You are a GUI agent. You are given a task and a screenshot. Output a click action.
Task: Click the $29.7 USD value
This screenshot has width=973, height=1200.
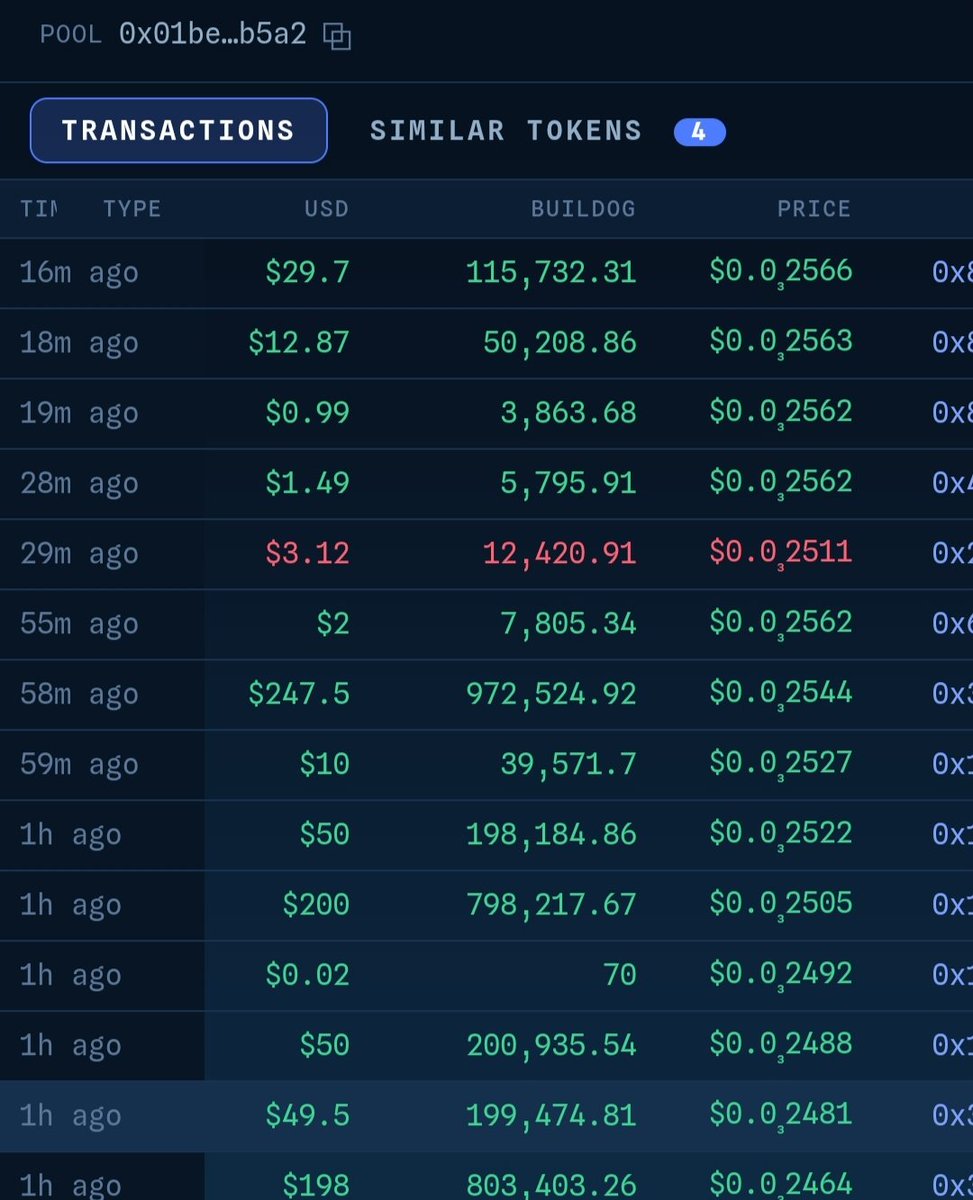307,272
